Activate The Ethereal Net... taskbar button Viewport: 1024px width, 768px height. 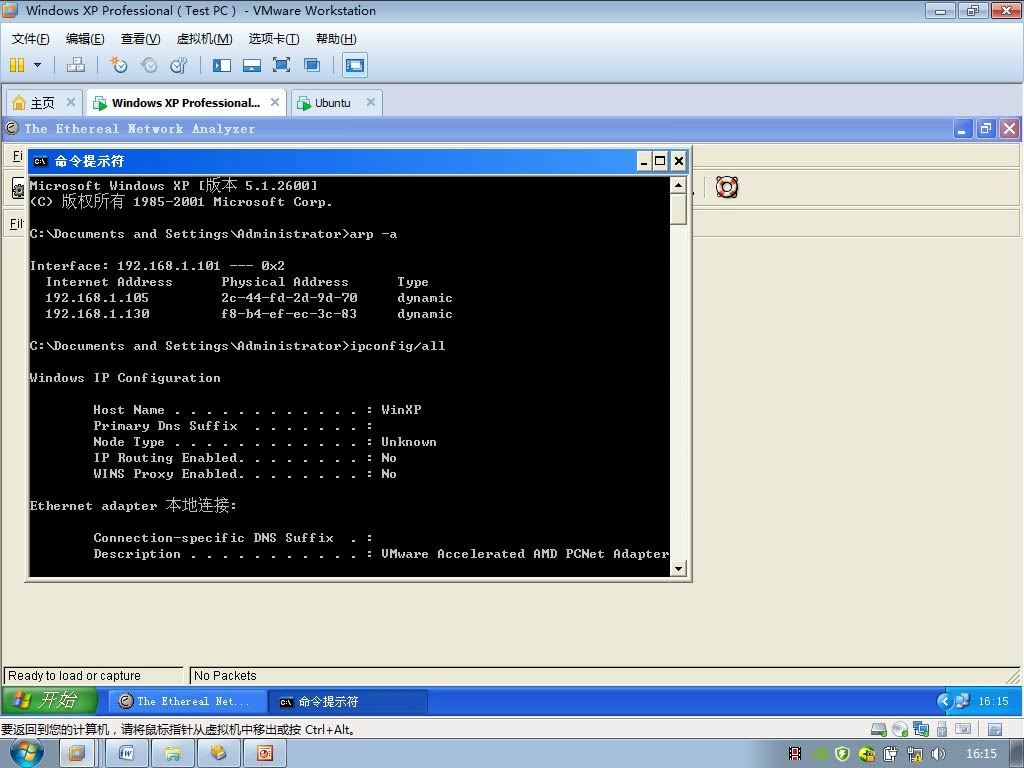(187, 701)
